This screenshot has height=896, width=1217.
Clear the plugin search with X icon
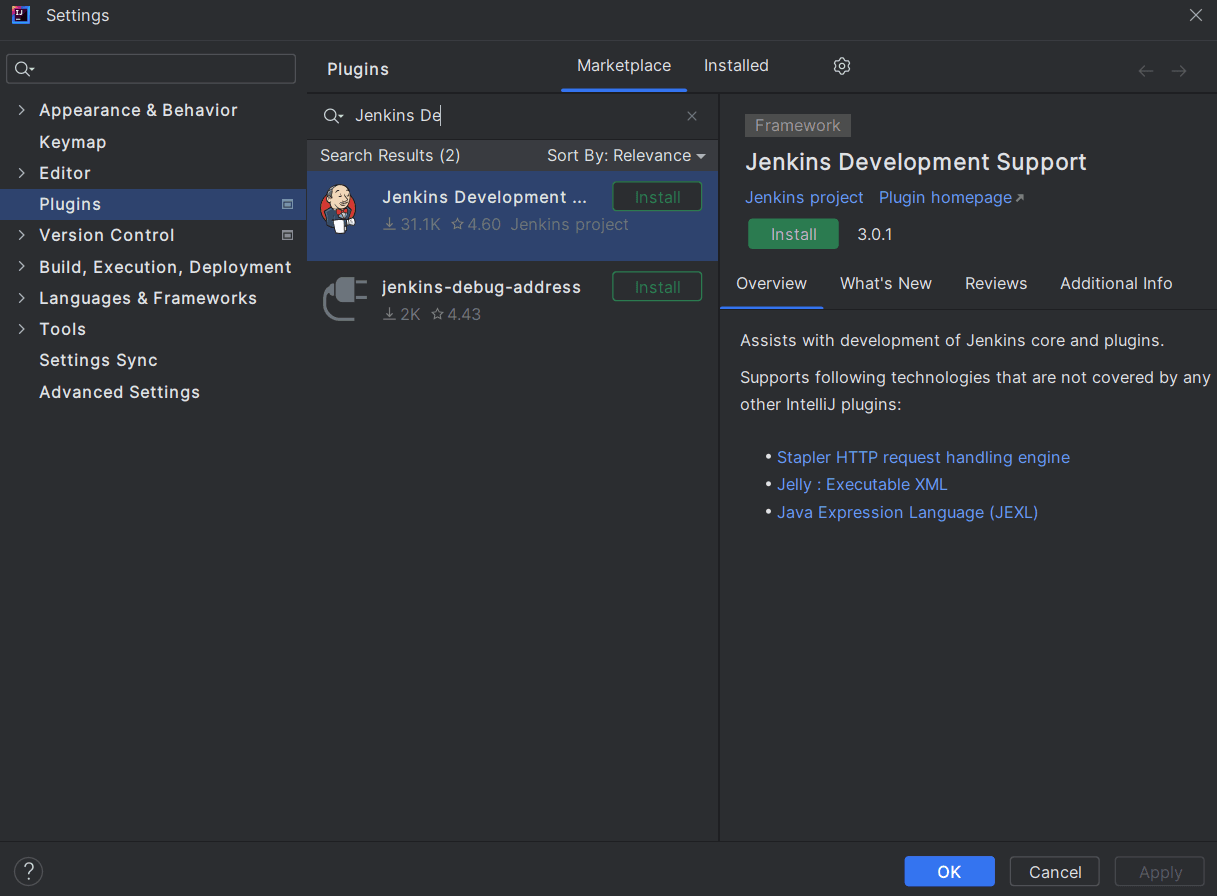(x=691, y=116)
